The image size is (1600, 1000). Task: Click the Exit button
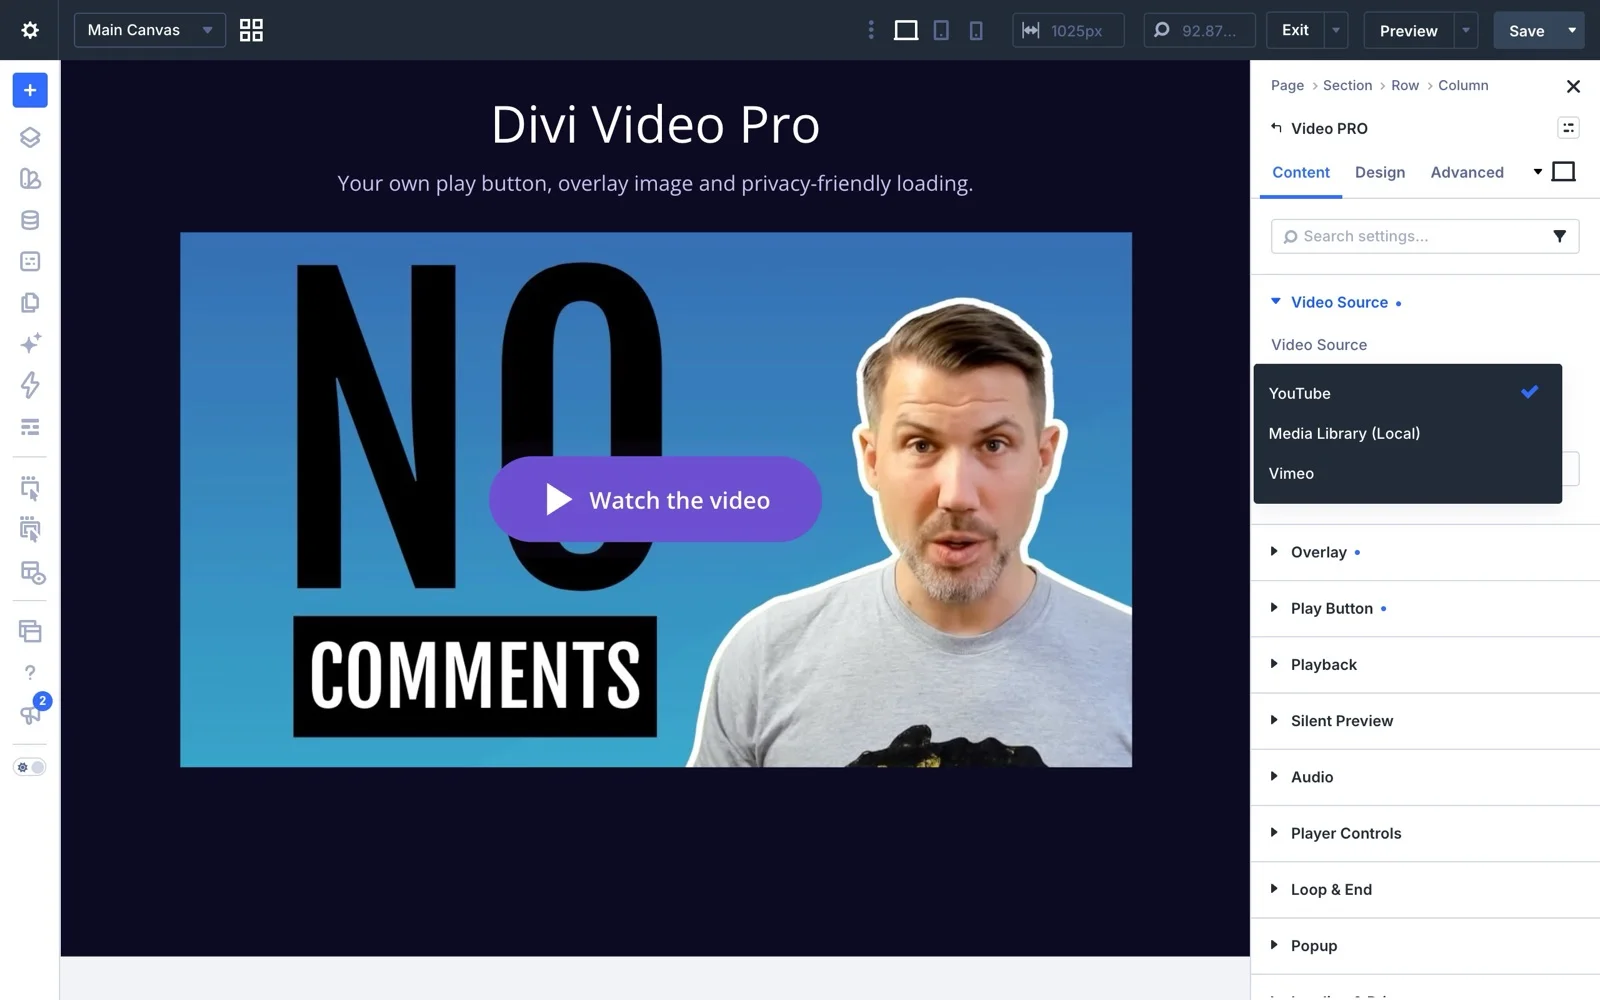tap(1295, 30)
